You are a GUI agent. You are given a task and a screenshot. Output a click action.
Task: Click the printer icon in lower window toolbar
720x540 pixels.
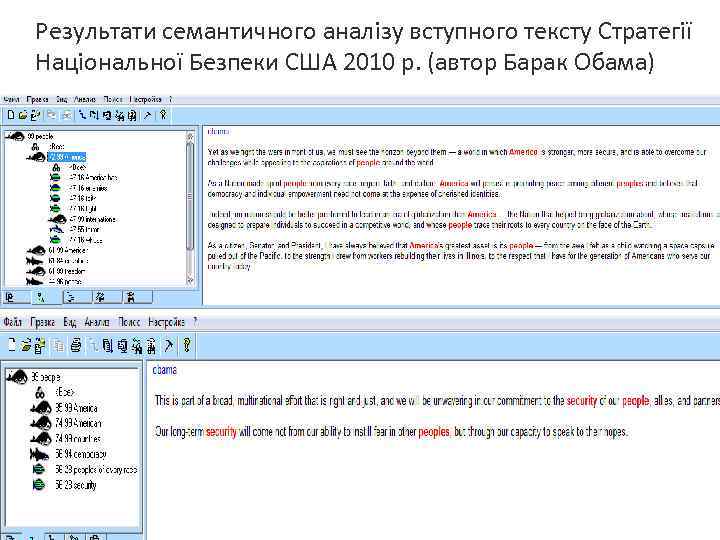[x=76, y=345]
